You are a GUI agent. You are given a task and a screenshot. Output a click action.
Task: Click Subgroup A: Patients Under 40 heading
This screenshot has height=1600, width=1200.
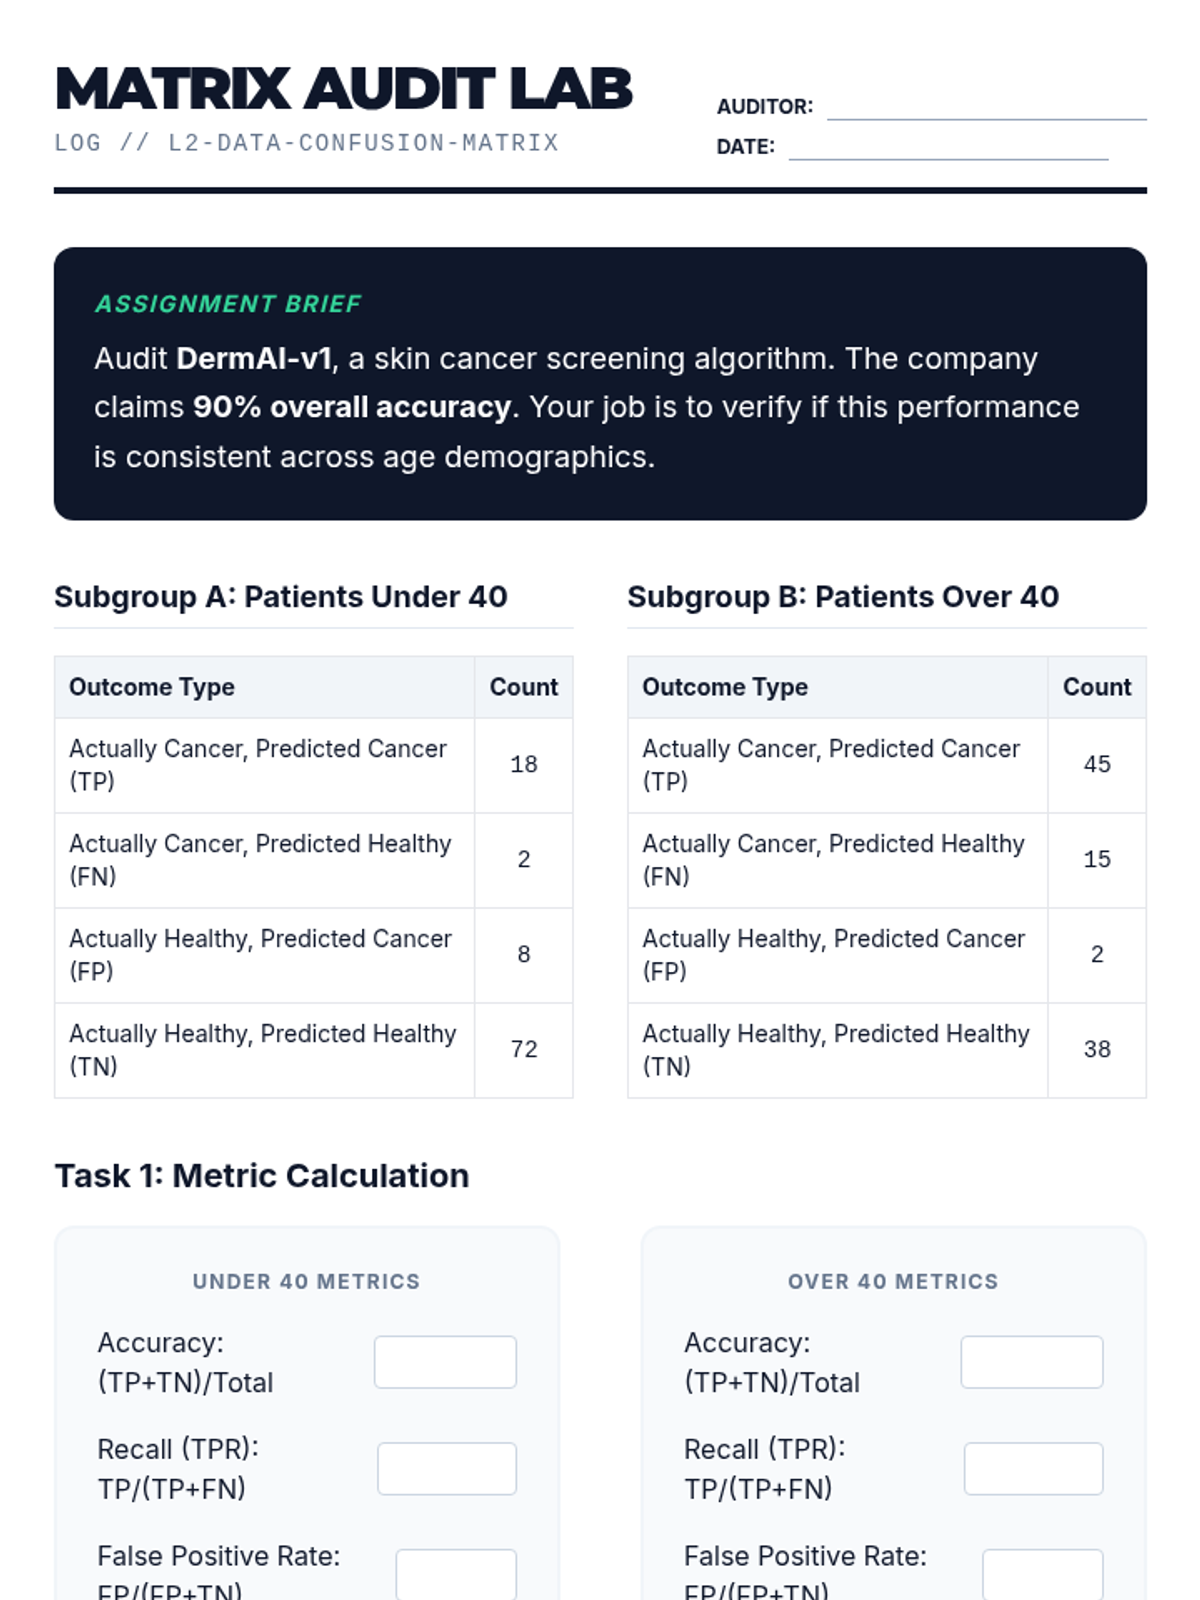click(281, 597)
